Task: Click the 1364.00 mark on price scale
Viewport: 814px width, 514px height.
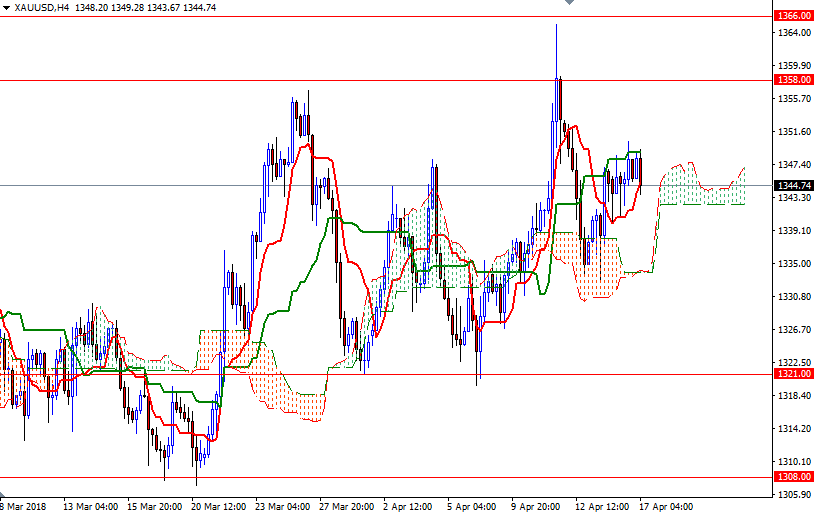Action: [793, 33]
